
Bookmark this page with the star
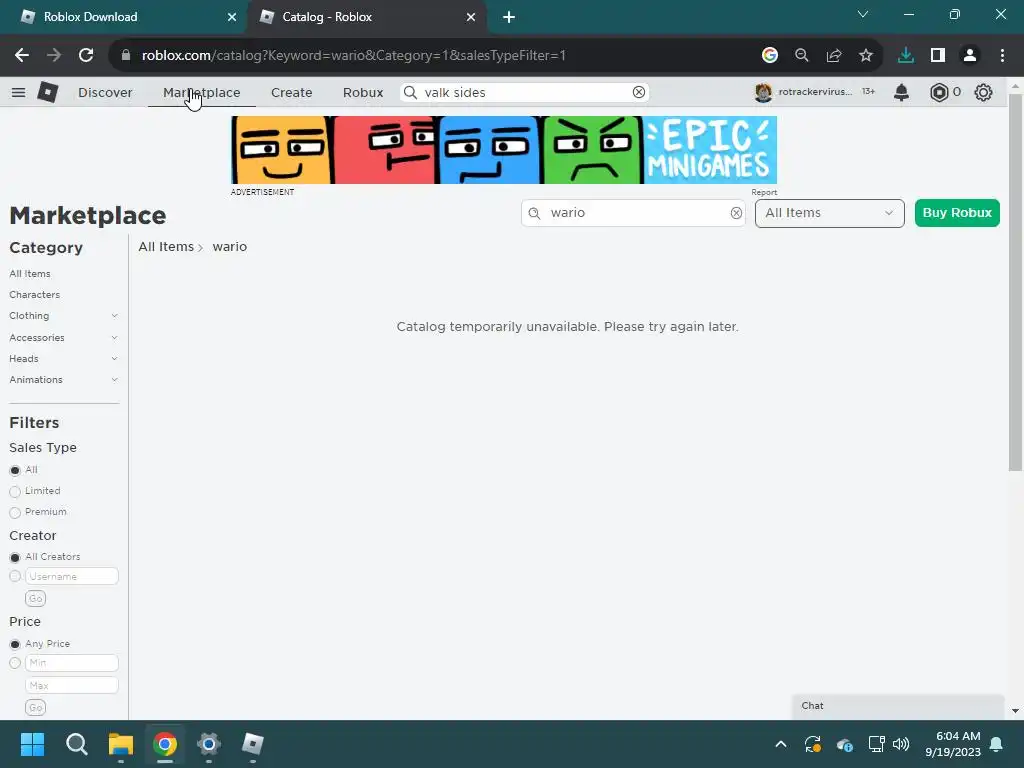[865, 56]
